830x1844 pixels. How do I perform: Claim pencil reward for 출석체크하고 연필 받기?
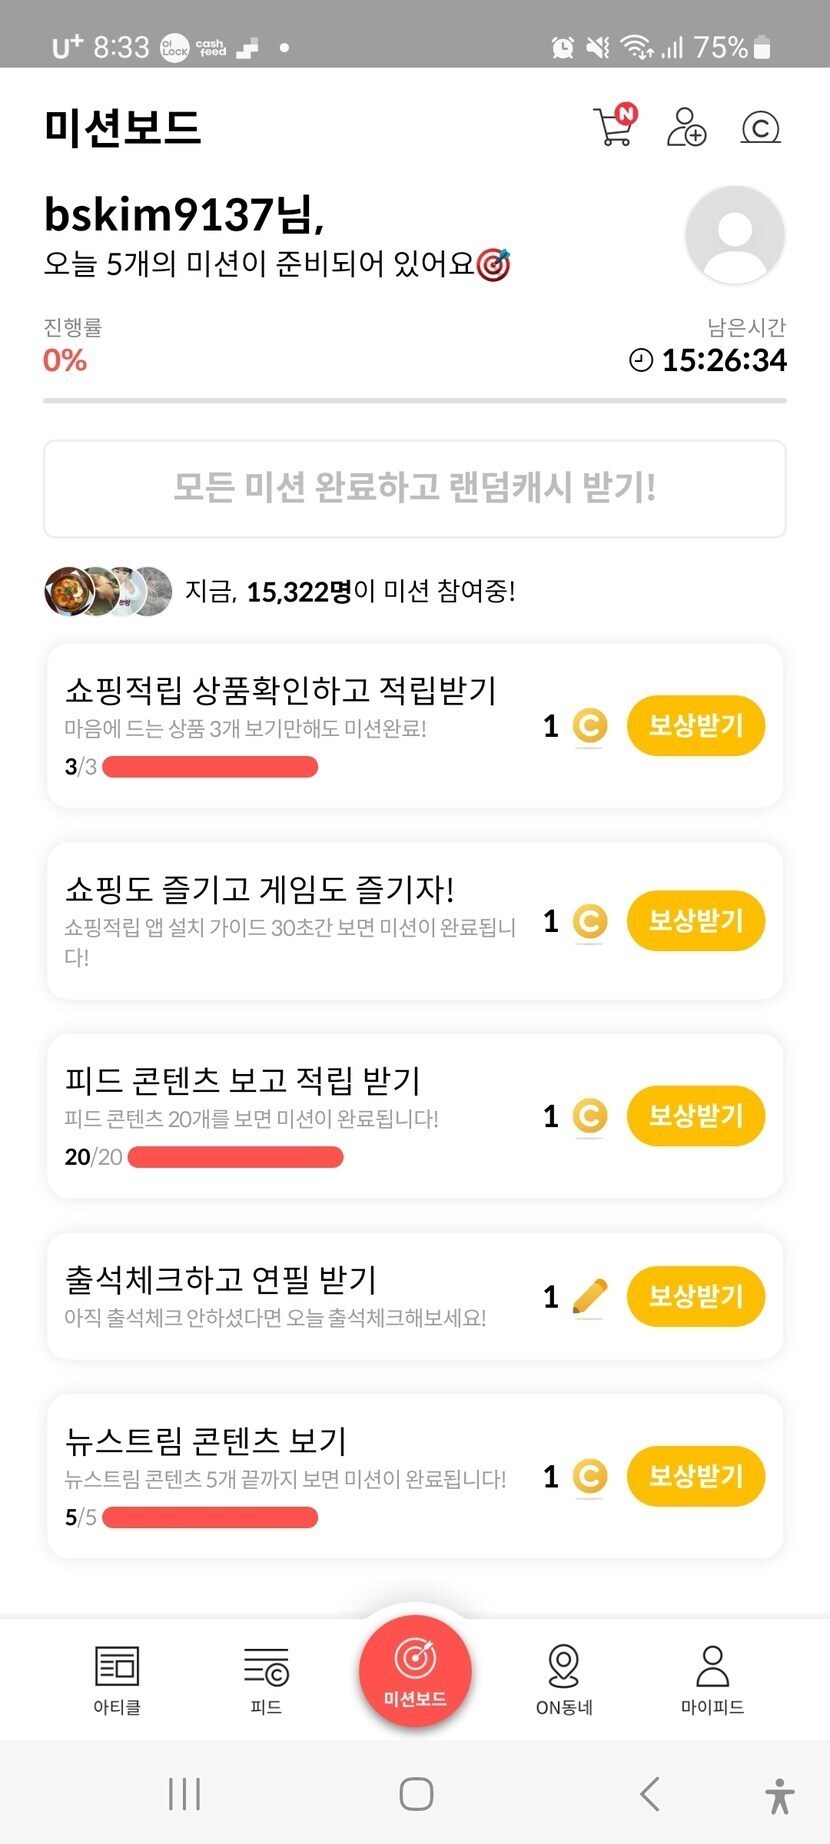click(x=696, y=1296)
